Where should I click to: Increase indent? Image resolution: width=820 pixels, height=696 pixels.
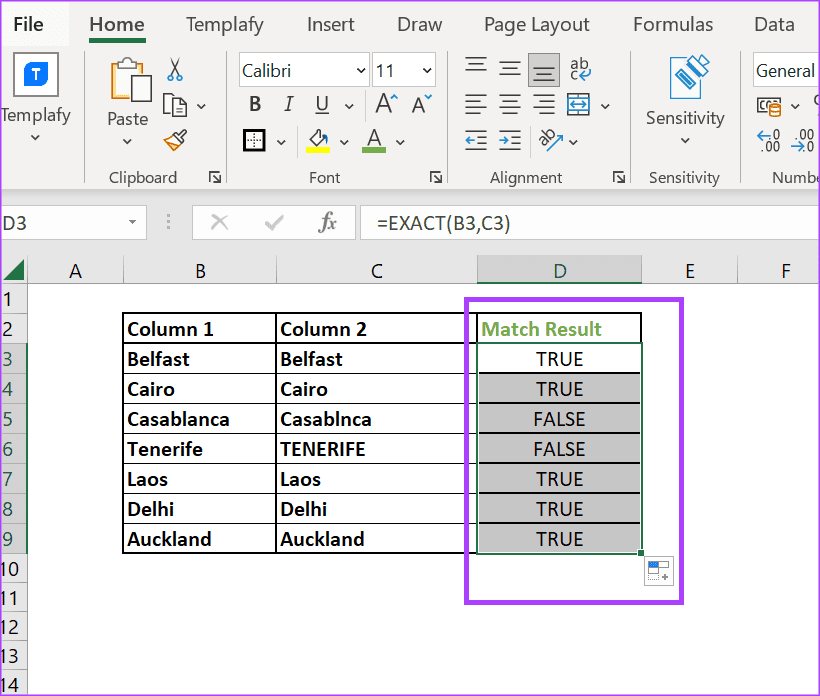(x=509, y=141)
